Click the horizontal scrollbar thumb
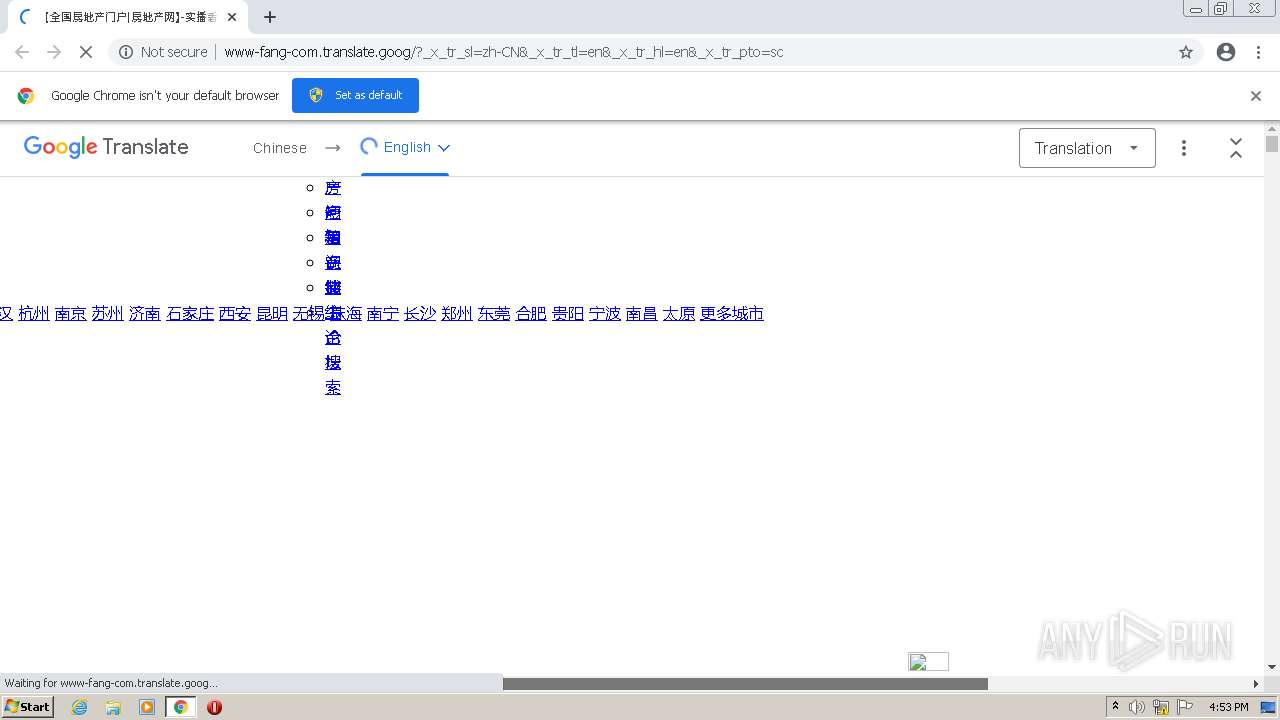The width and height of the screenshot is (1280, 720). pyautogui.click(x=745, y=684)
